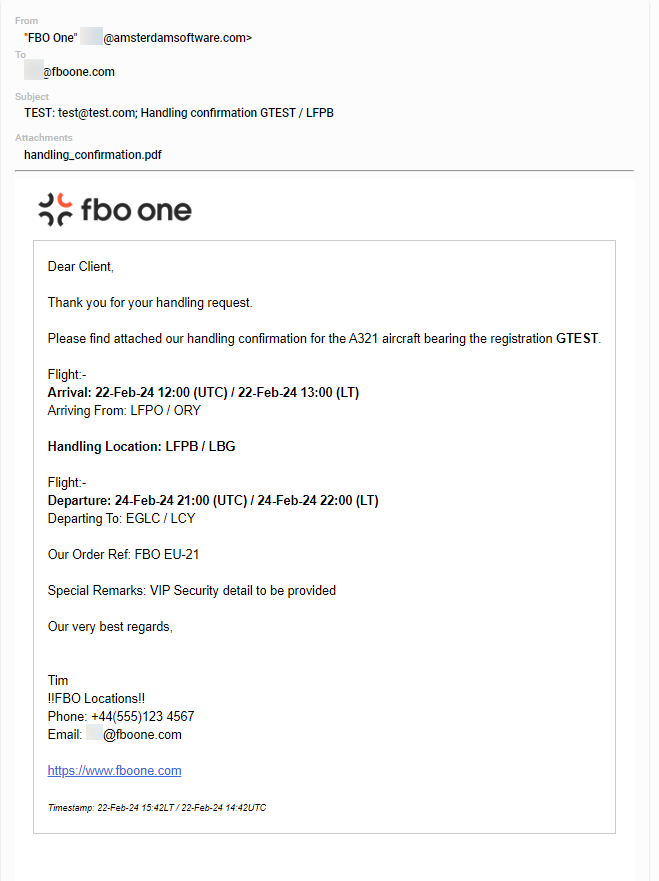
Task: Click the Departure date and time line
Action: pos(213,500)
